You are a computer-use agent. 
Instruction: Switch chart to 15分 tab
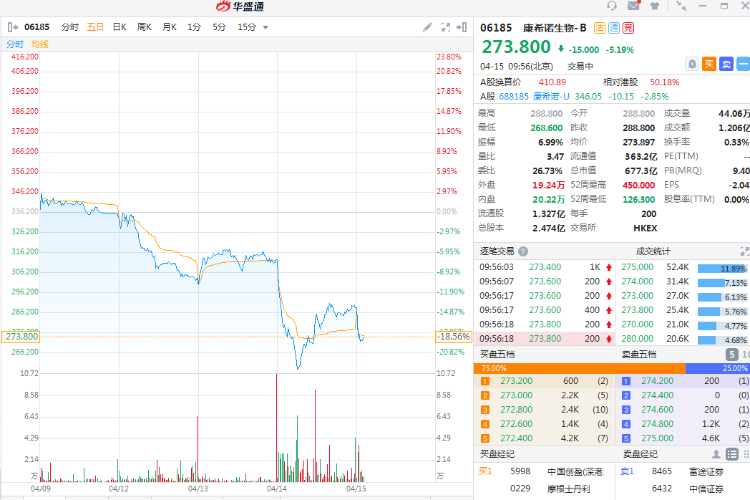point(247,27)
